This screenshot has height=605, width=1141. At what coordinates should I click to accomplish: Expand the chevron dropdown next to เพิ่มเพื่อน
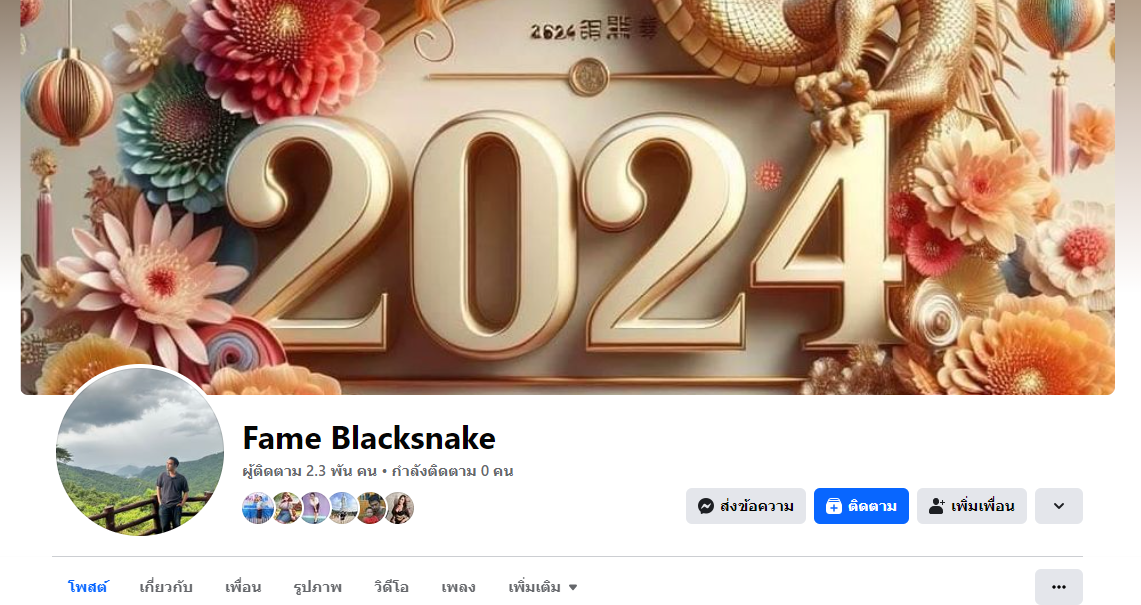1059,506
